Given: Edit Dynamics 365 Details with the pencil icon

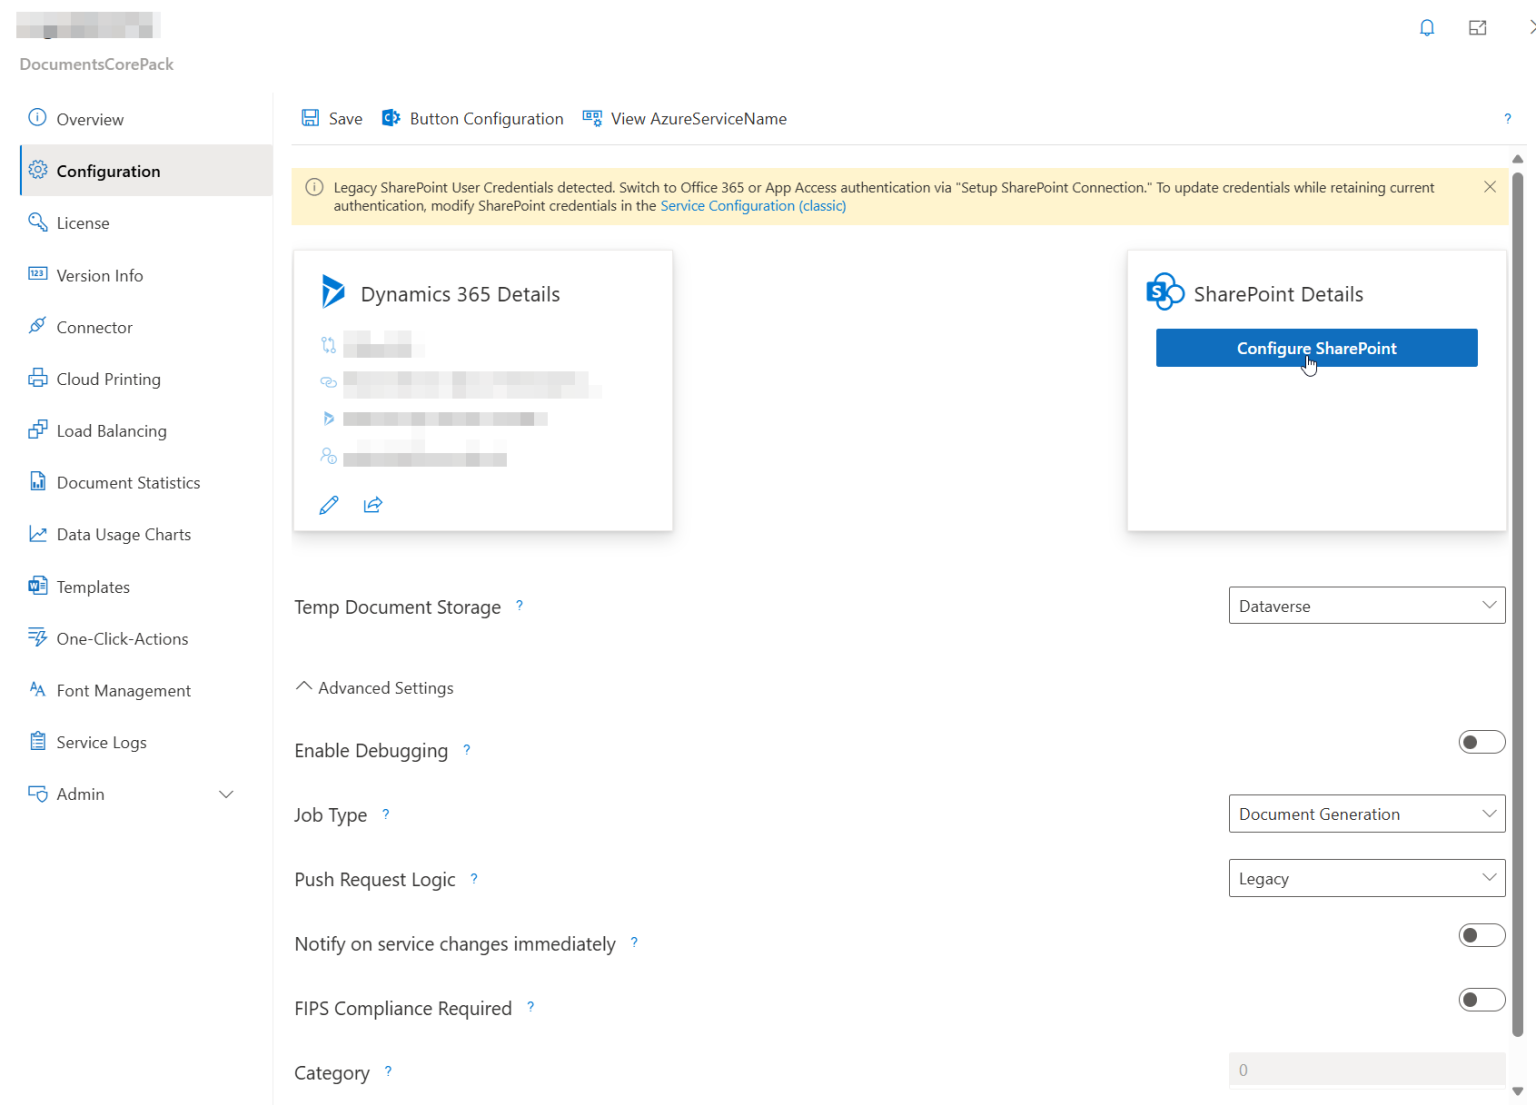Looking at the screenshot, I should coord(328,505).
